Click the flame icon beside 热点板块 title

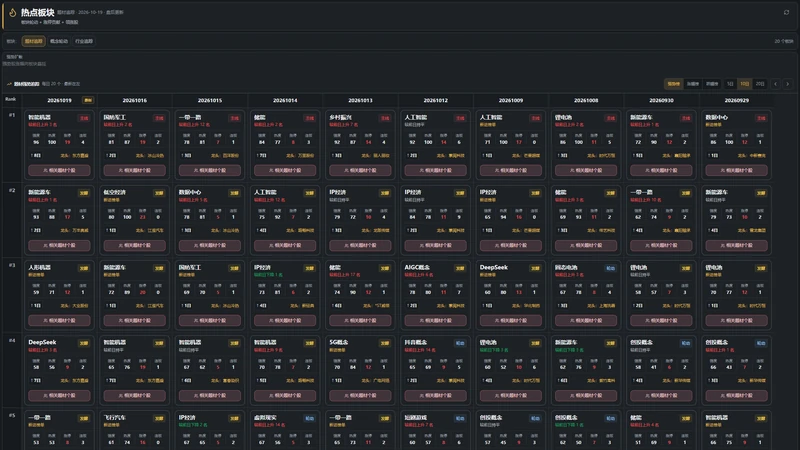point(13,13)
